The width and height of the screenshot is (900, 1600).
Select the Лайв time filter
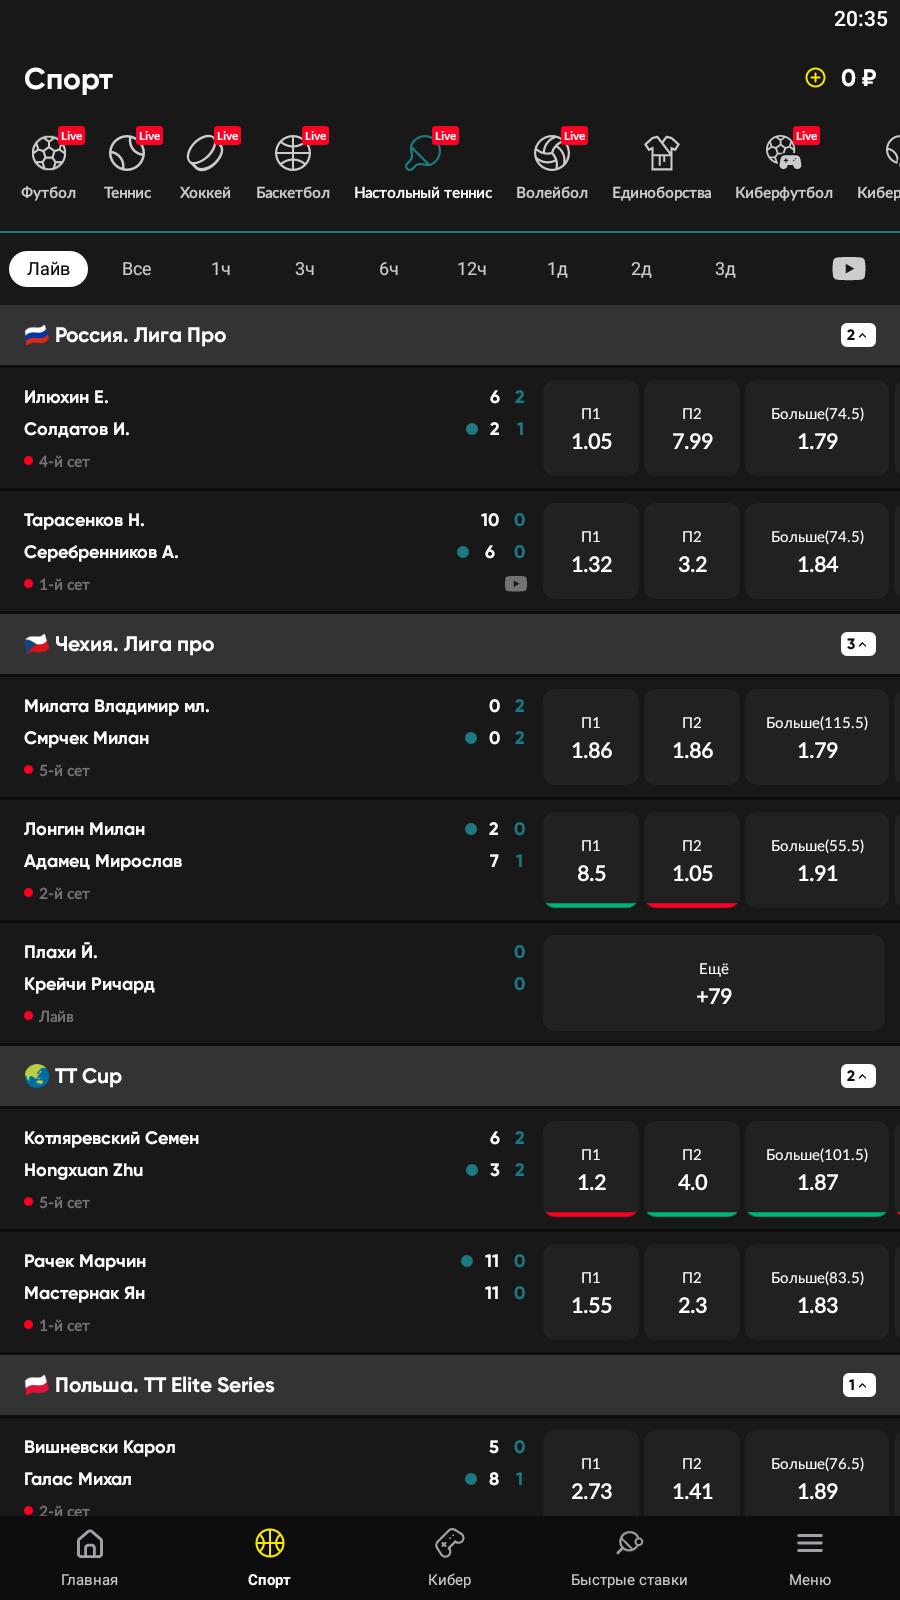point(48,269)
